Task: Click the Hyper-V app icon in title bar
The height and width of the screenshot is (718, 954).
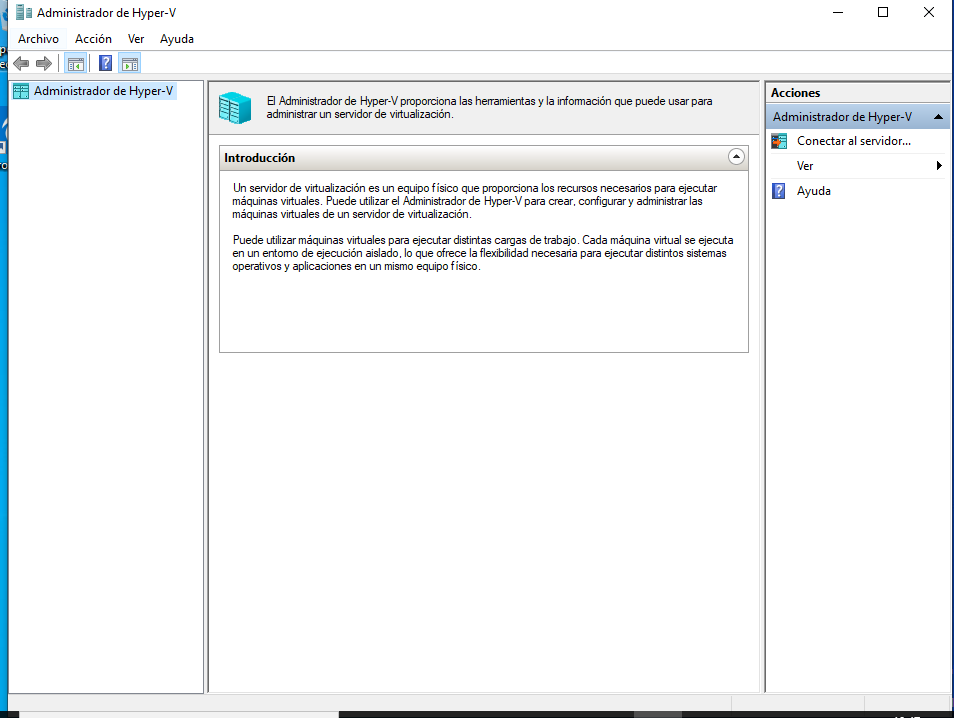Action: 23,13
